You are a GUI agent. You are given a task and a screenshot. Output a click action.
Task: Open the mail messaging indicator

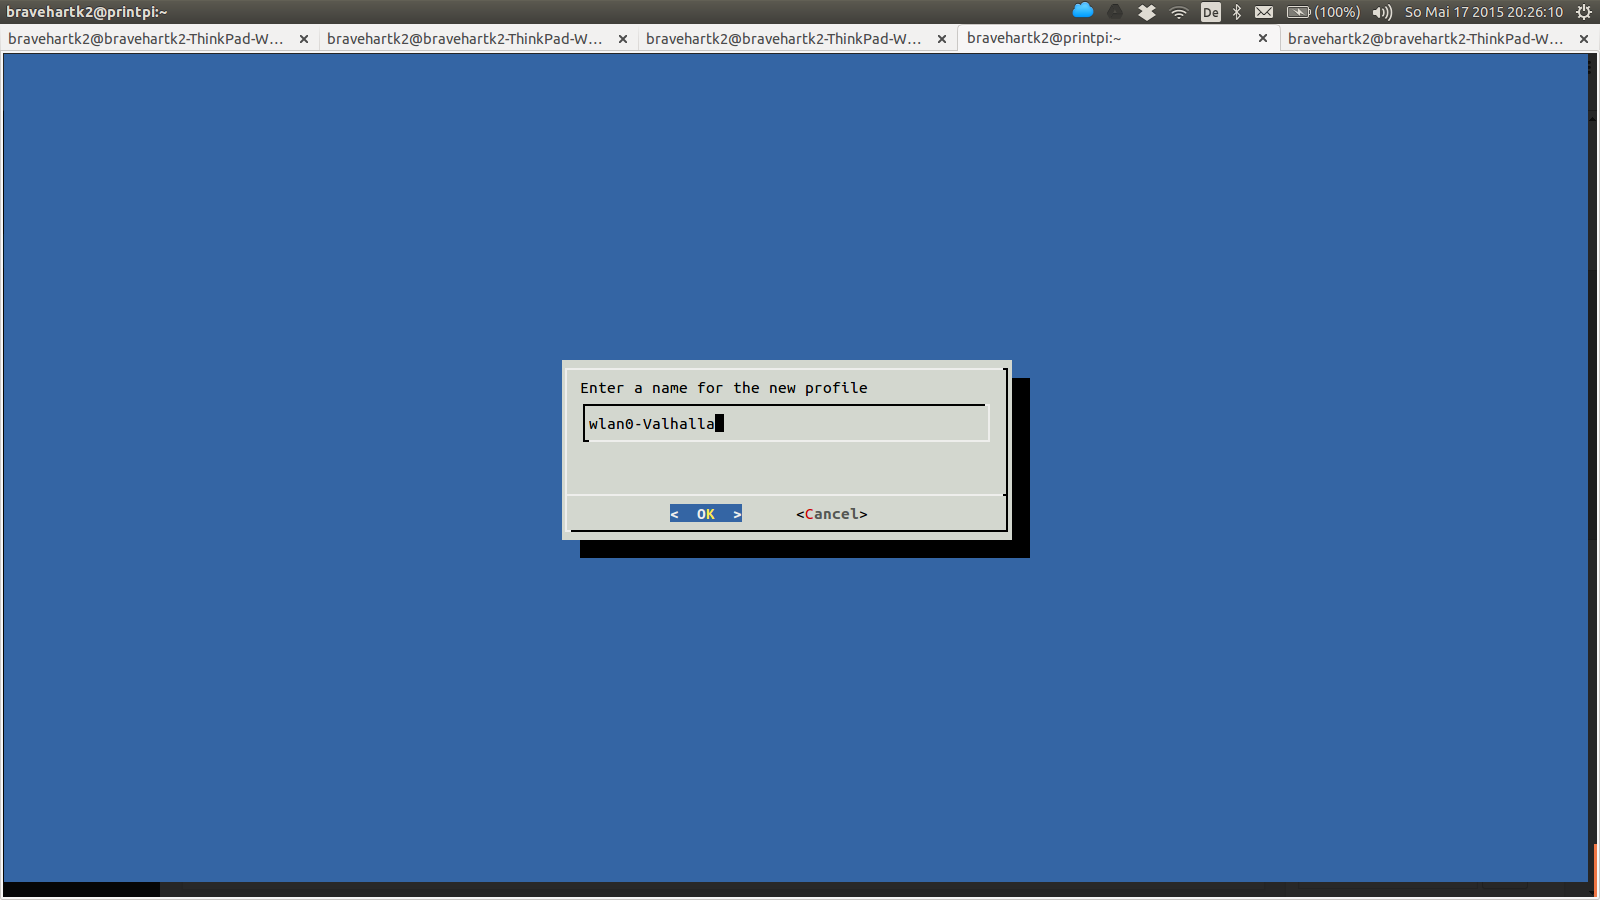point(1264,12)
